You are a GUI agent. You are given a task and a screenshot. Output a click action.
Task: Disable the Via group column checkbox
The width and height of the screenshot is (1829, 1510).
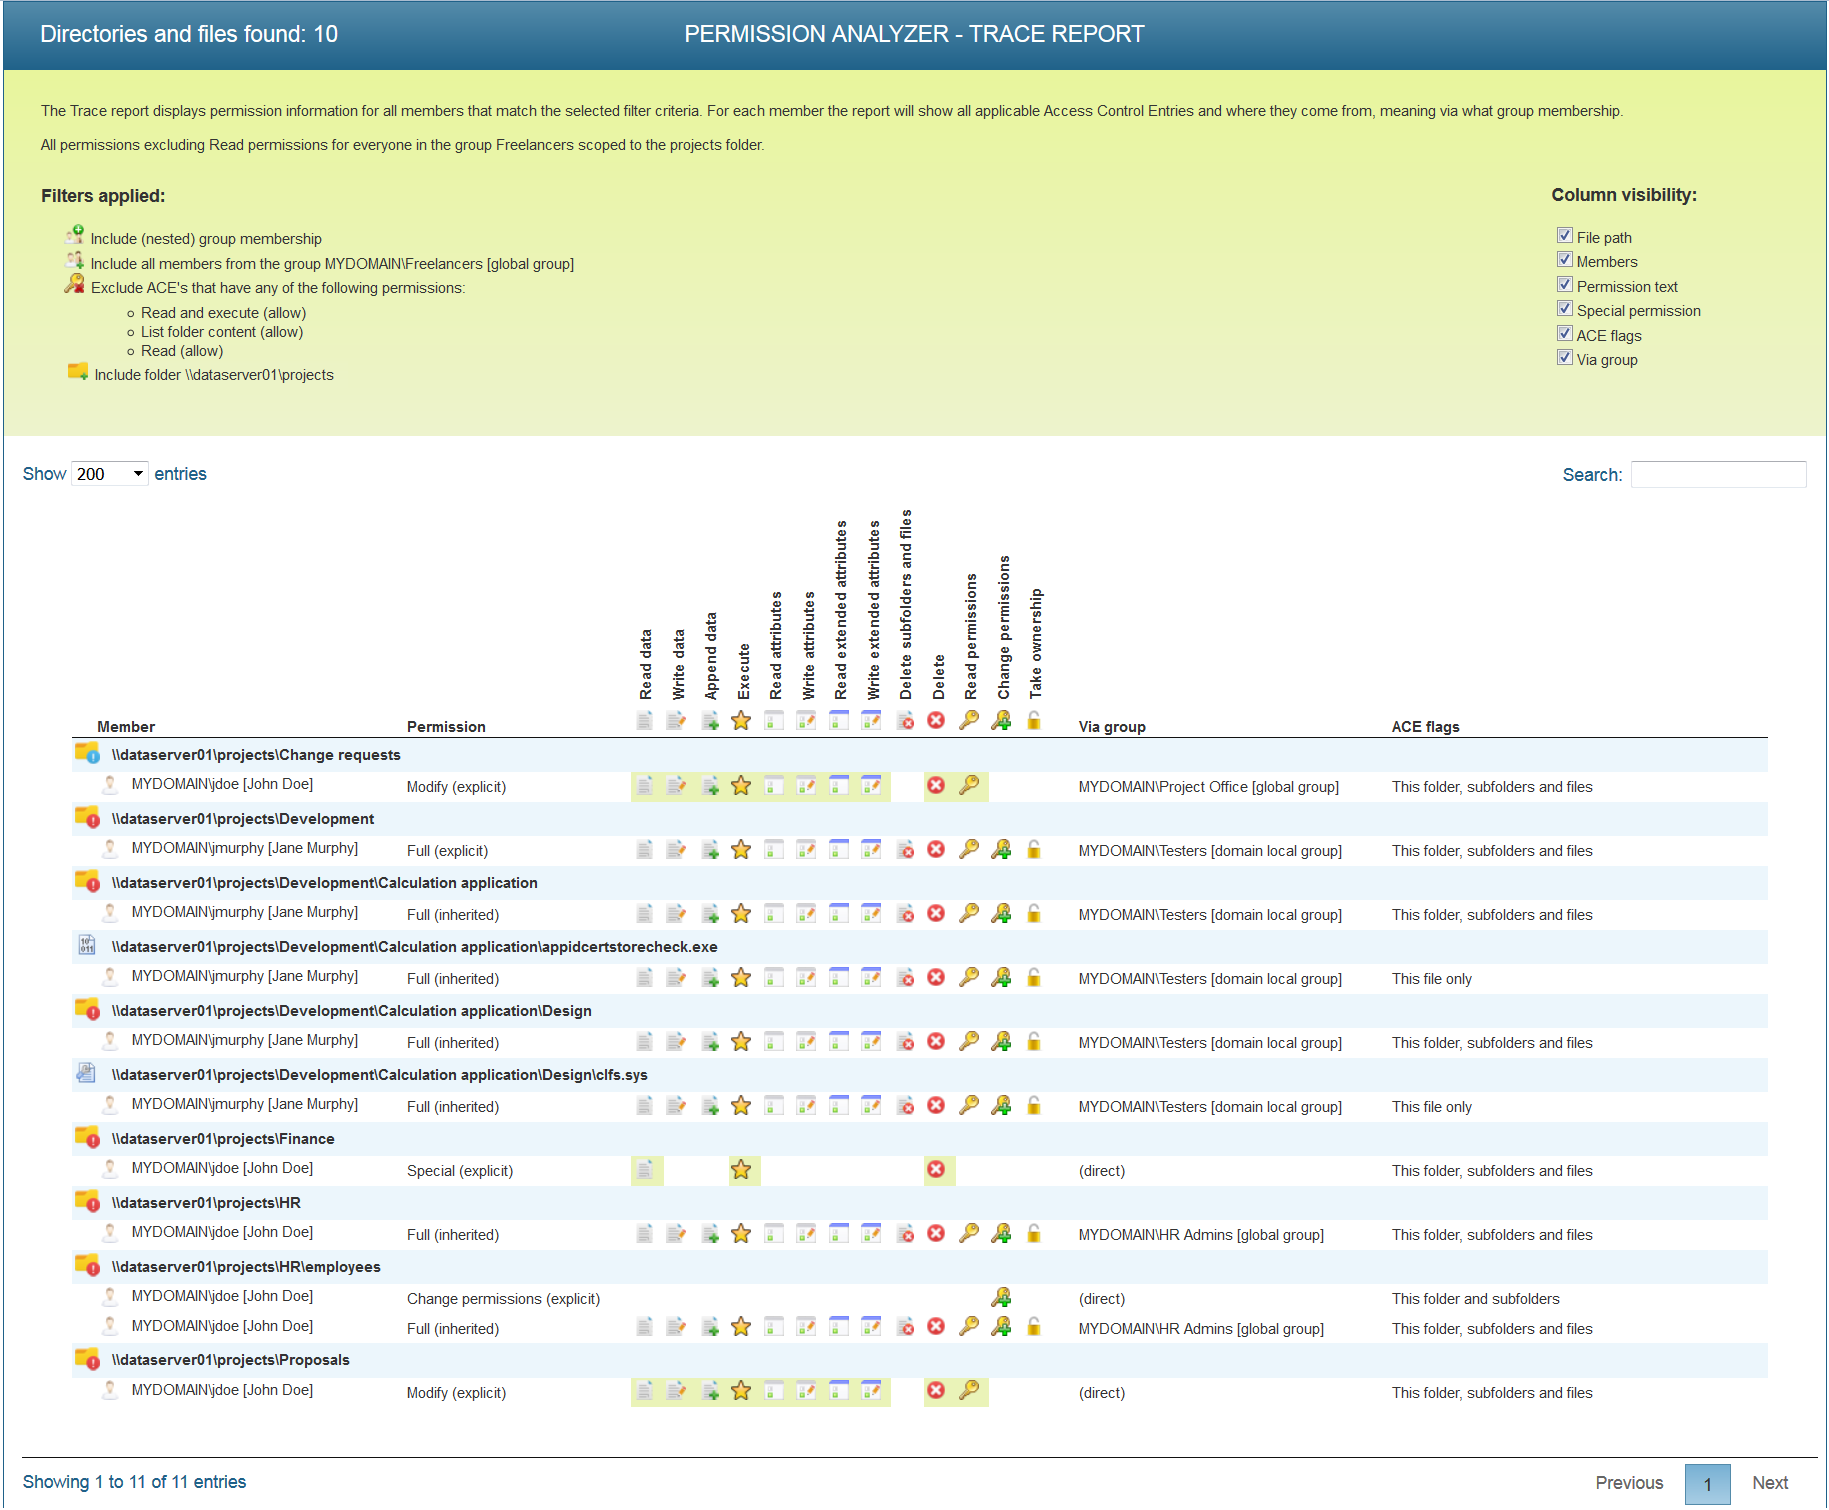click(1565, 359)
